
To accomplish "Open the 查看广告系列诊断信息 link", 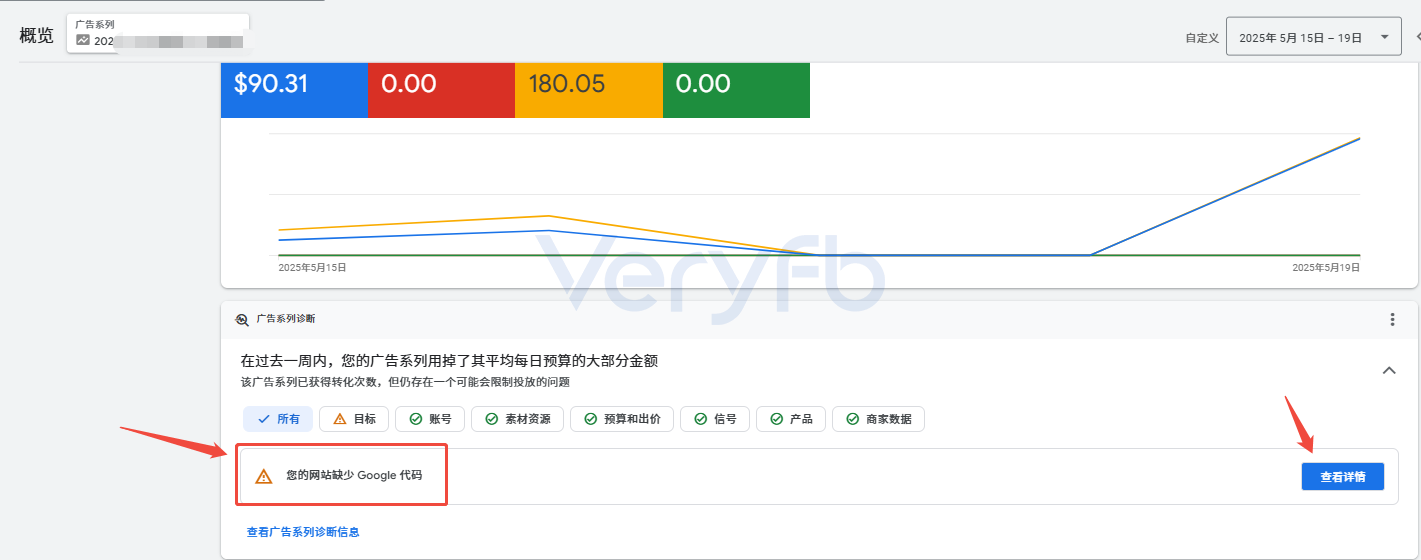I will pos(303,532).
